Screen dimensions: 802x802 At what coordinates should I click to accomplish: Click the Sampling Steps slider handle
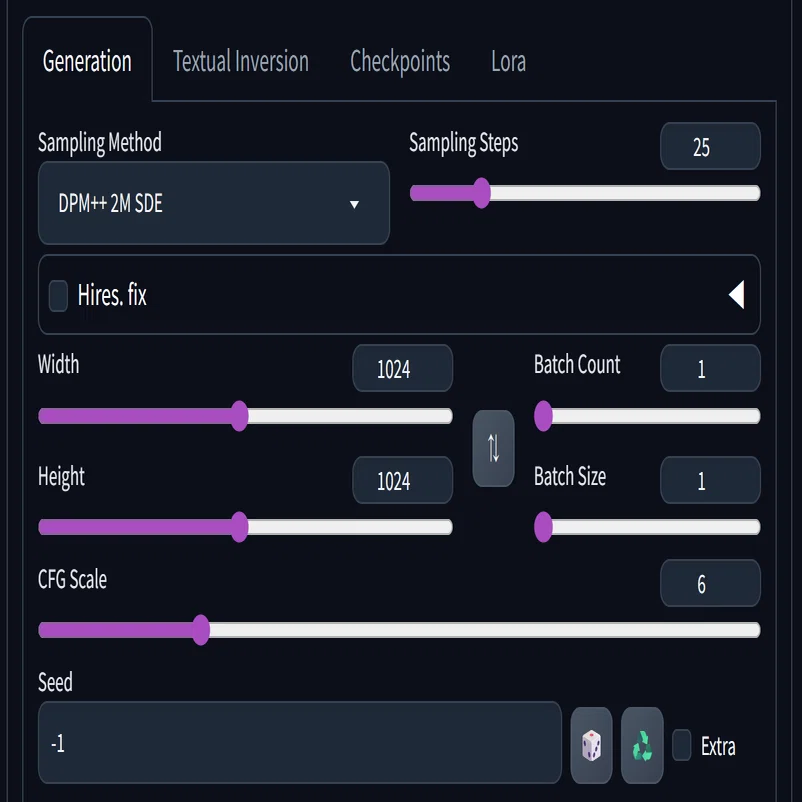(x=481, y=193)
